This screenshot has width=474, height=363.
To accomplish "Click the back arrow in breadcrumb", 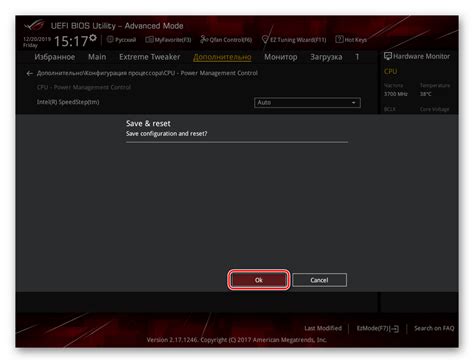I will click(30, 73).
